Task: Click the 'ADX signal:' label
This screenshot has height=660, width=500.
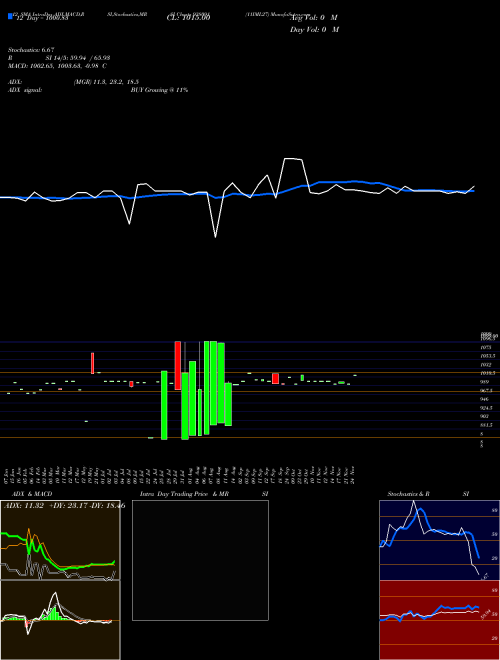Action: click(25, 90)
